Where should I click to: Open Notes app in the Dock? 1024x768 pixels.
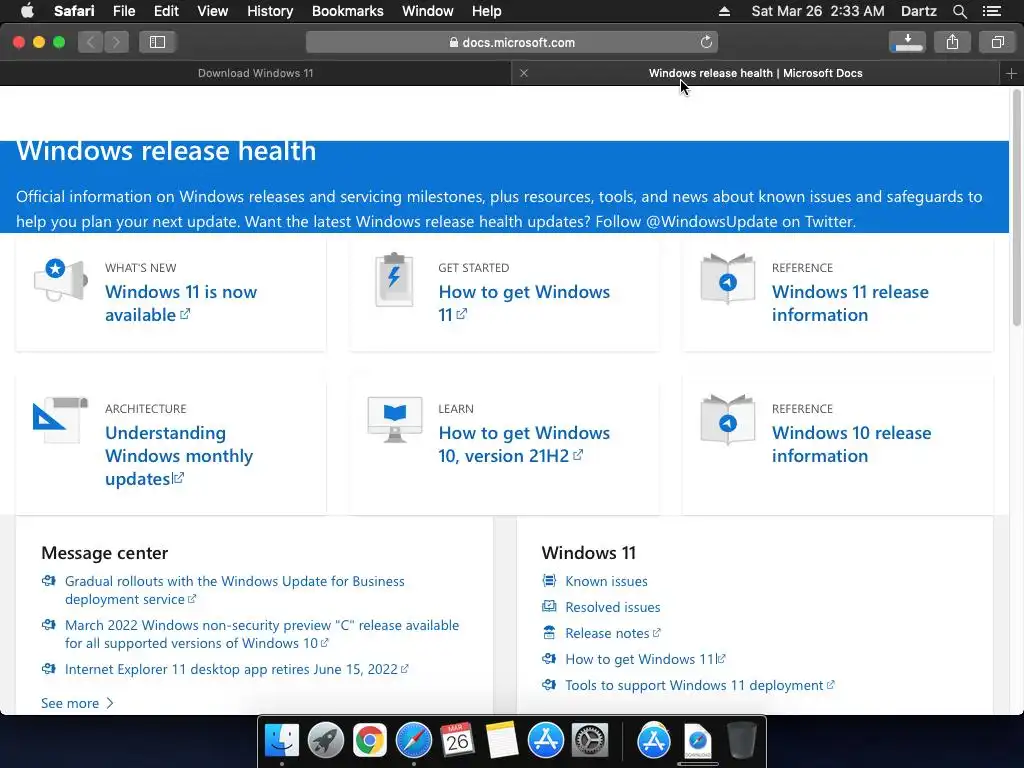click(x=502, y=741)
